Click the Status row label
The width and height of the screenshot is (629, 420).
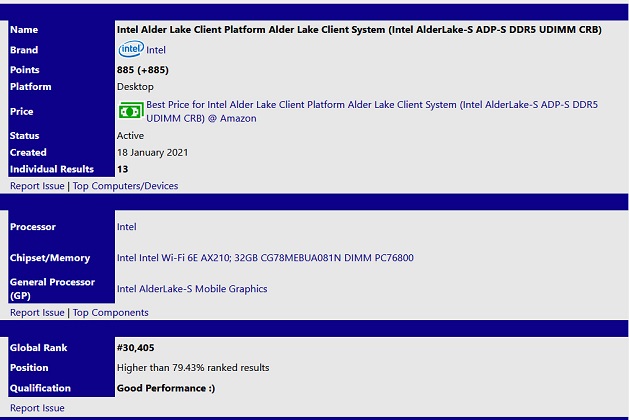pos(24,136)
